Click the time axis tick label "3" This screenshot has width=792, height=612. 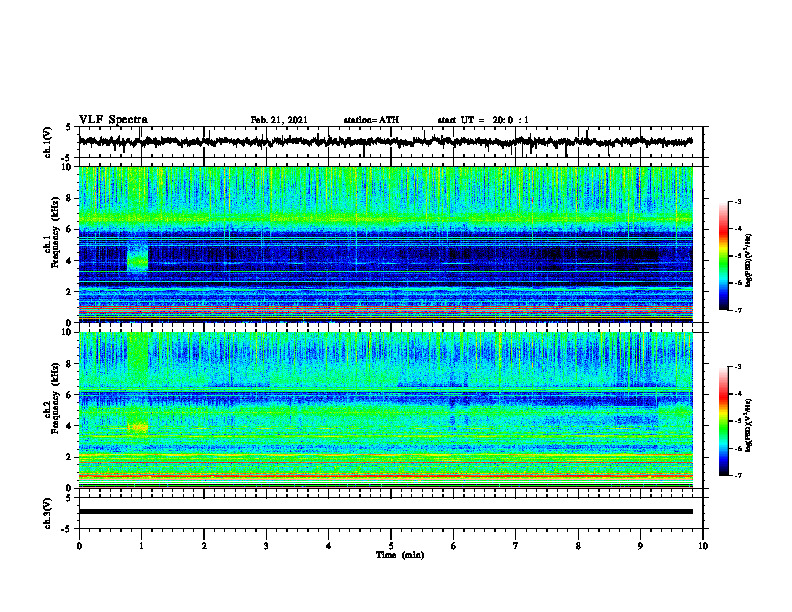point(266,546)
